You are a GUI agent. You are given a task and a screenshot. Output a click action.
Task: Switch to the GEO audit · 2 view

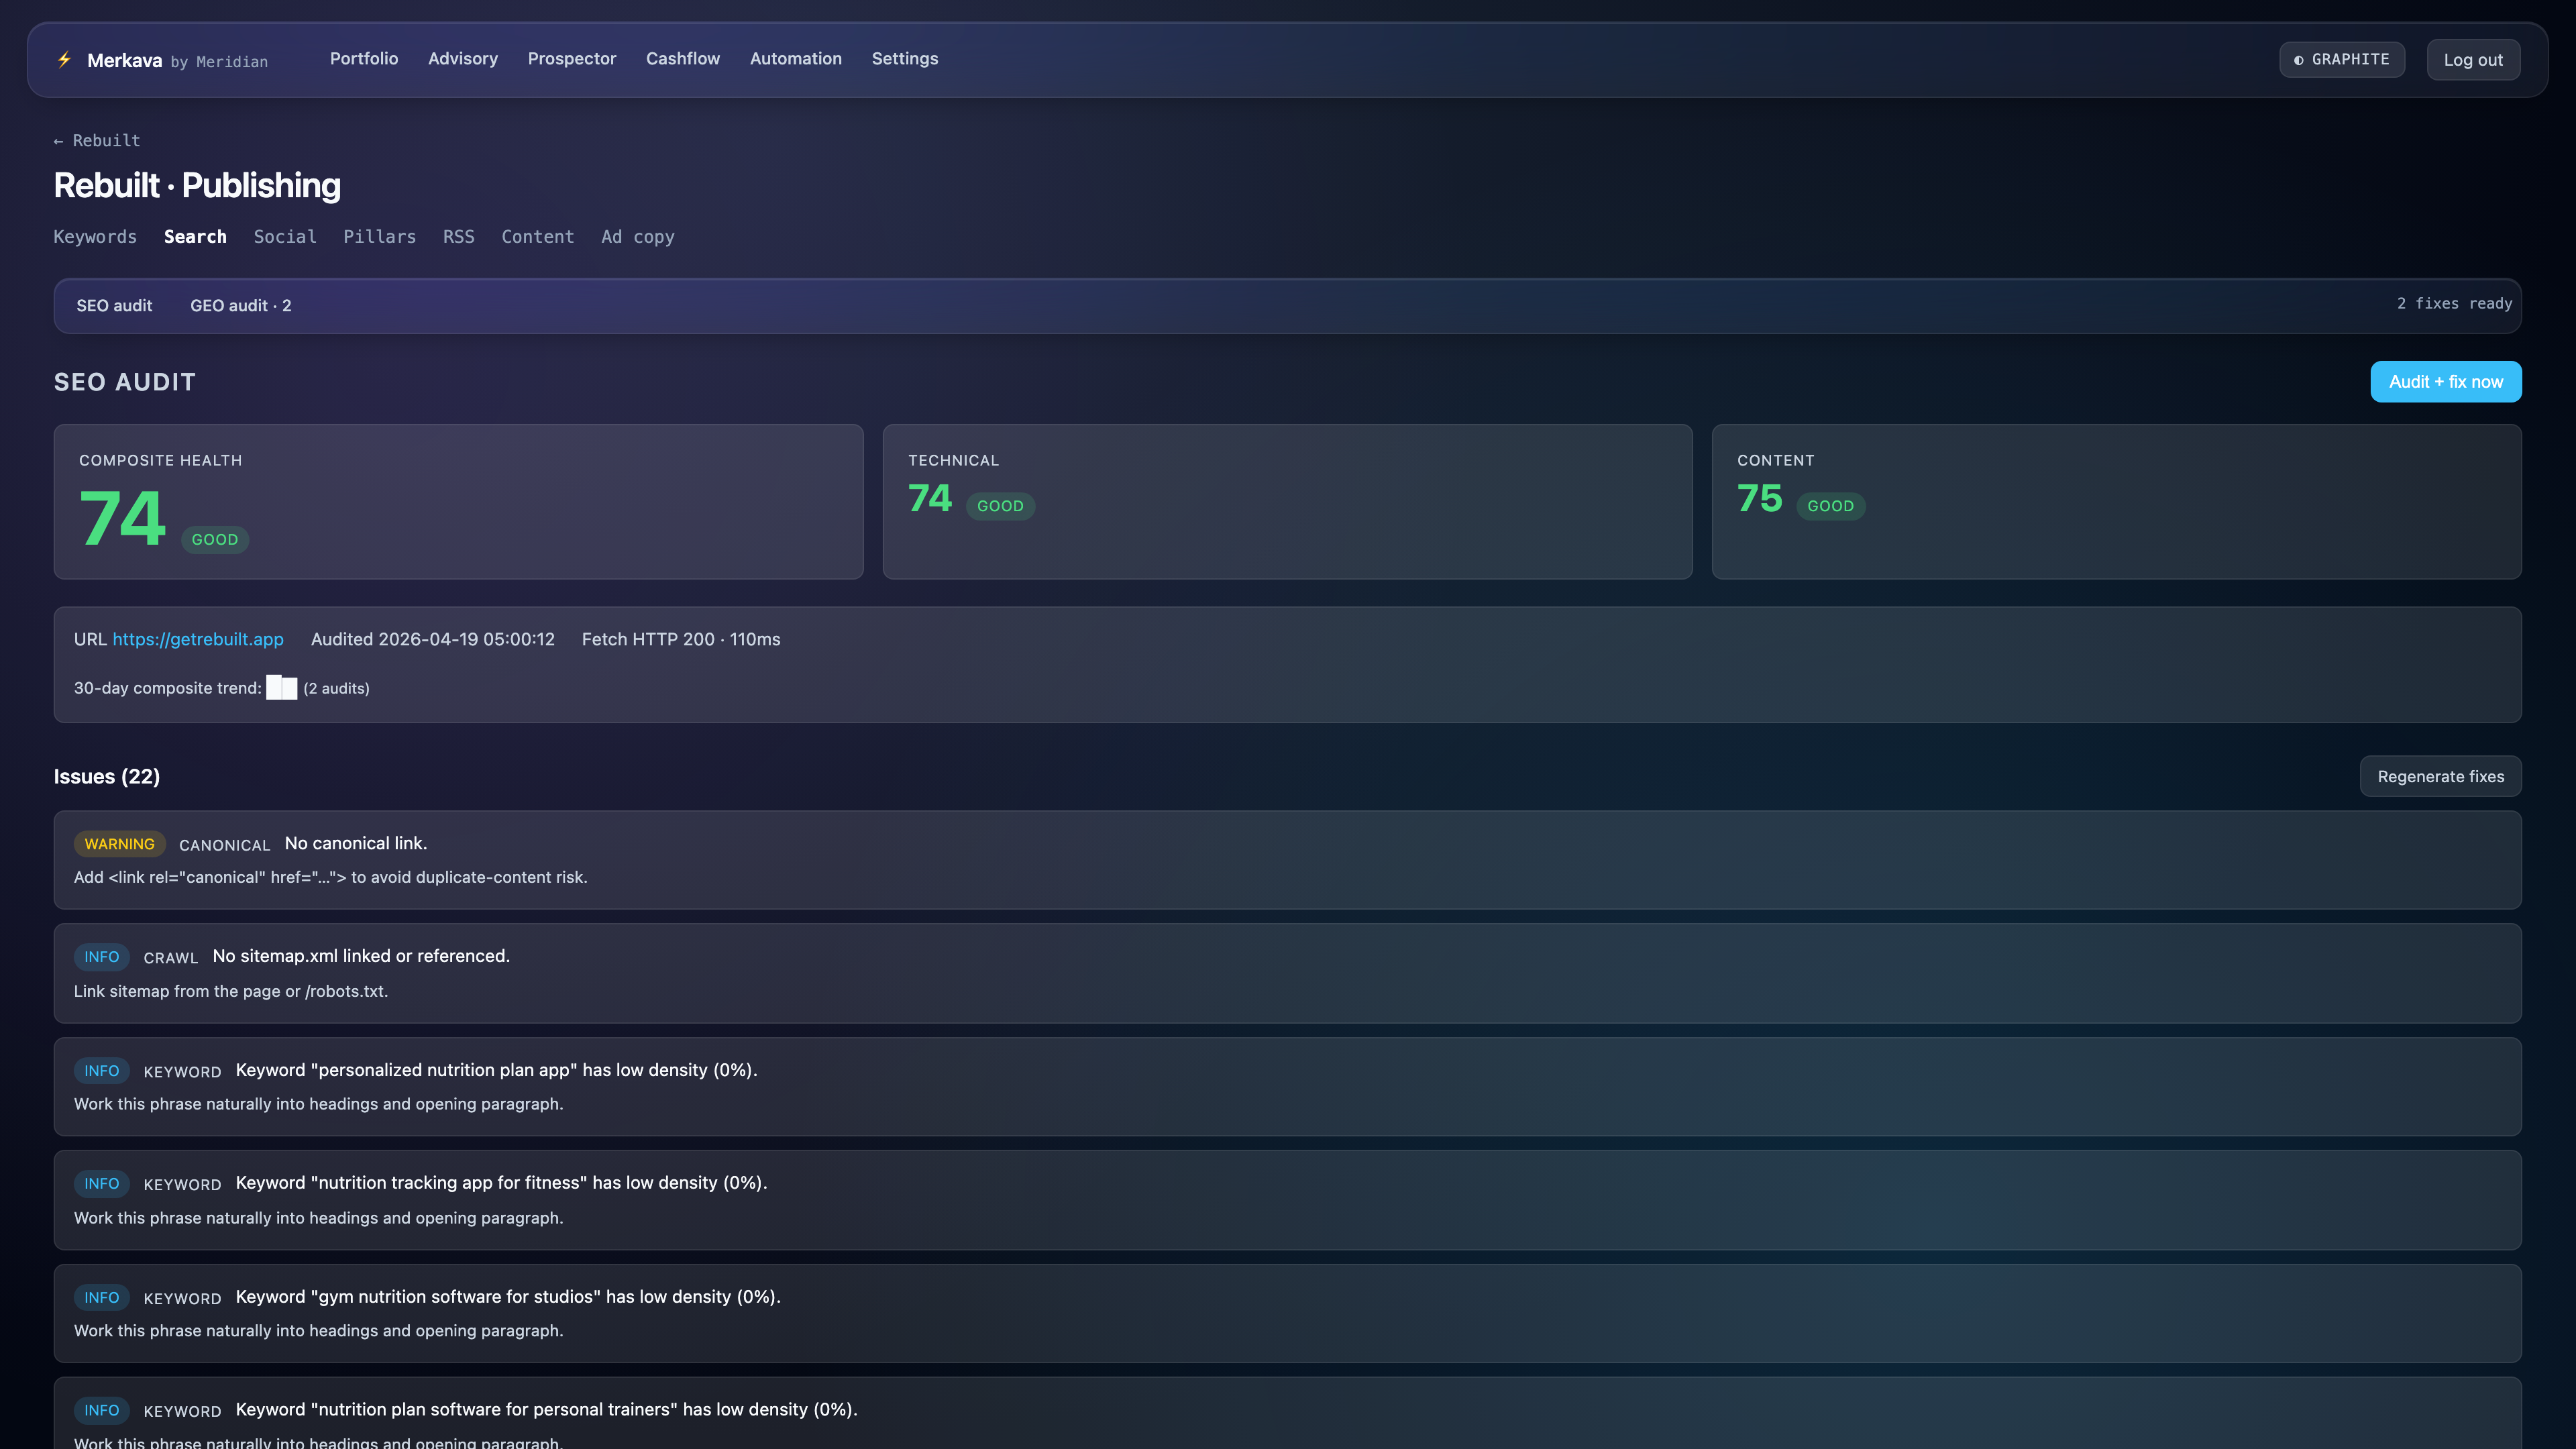tap(241, 306)
